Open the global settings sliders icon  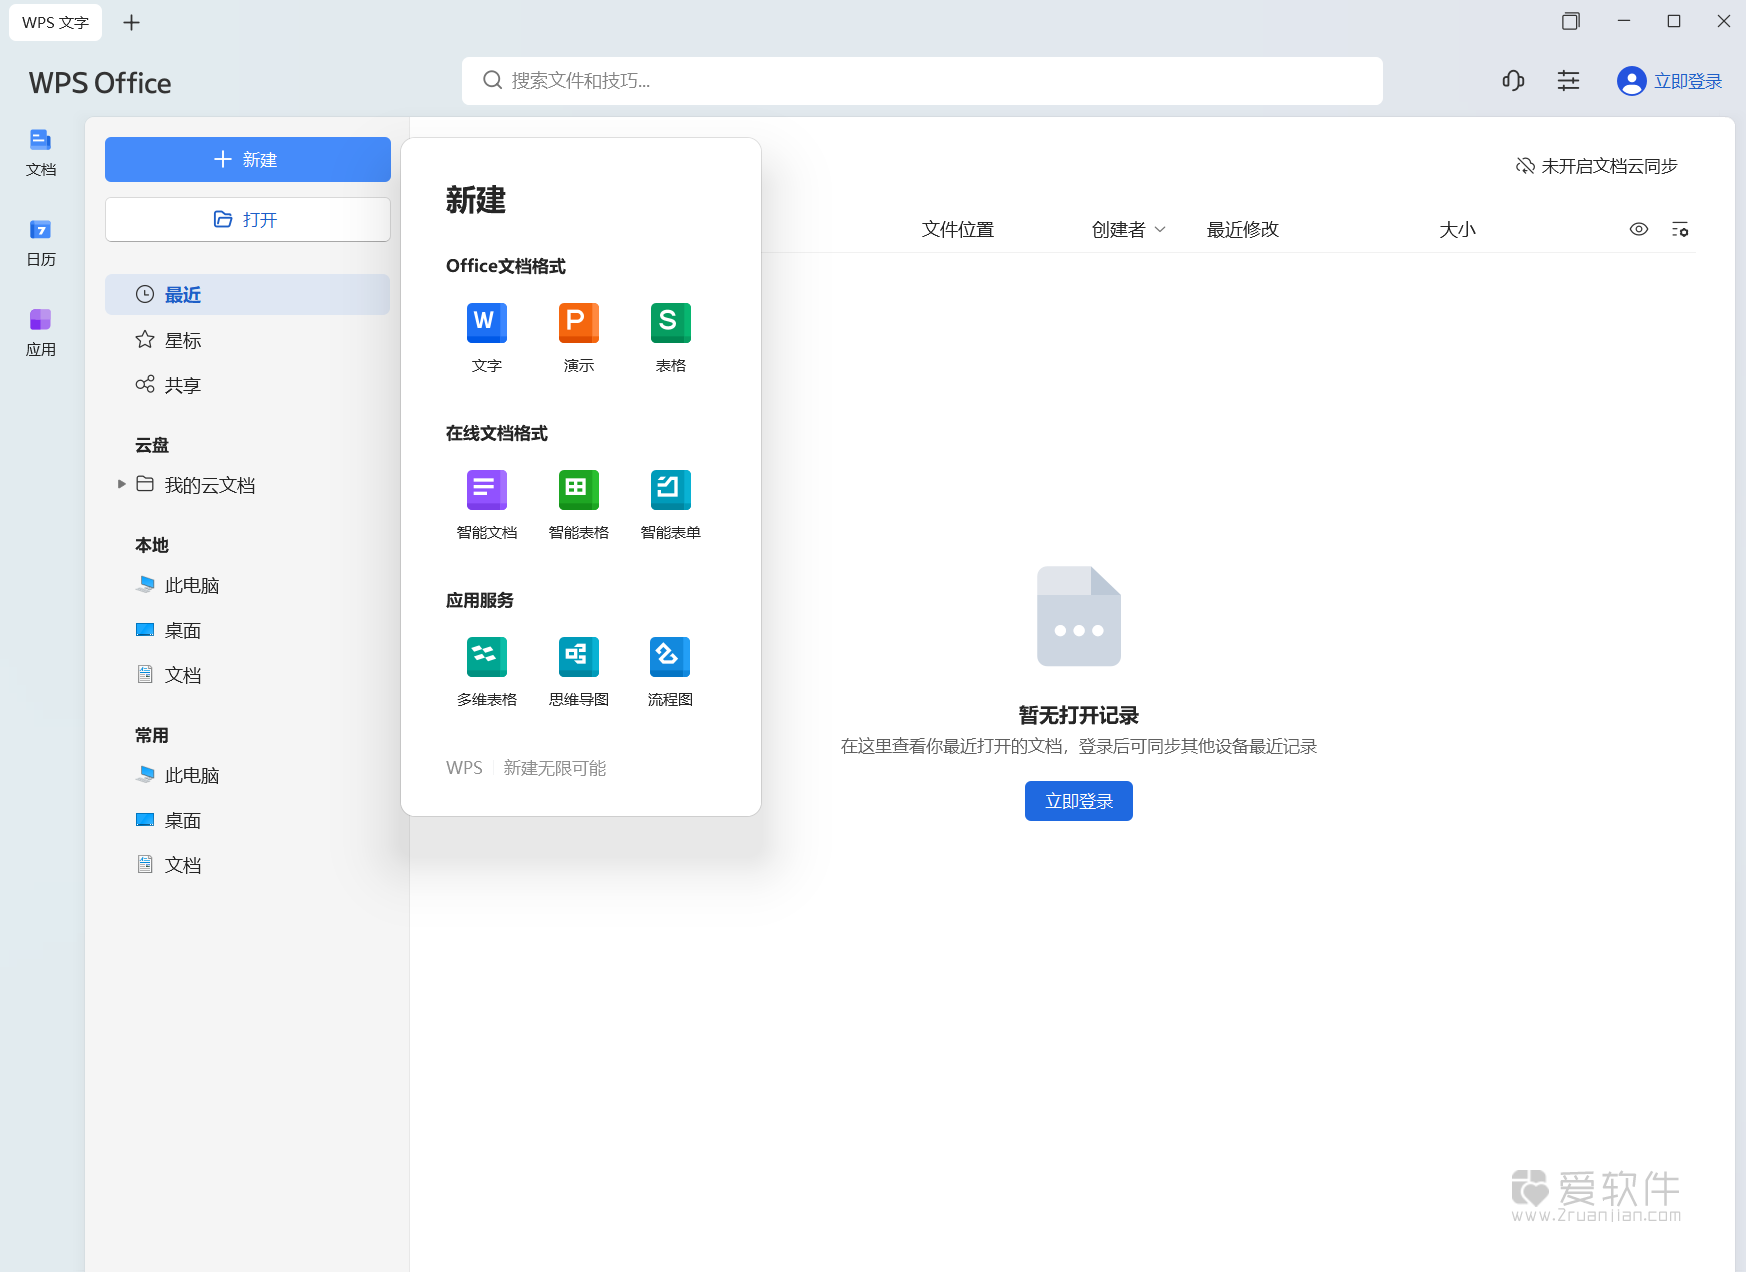(1568, 81)
